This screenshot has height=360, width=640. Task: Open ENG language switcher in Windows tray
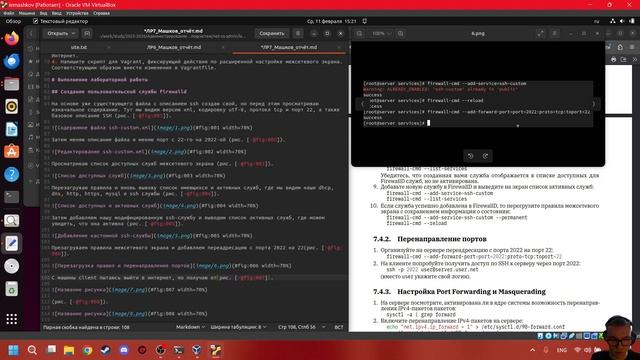[x=562, y=350]
